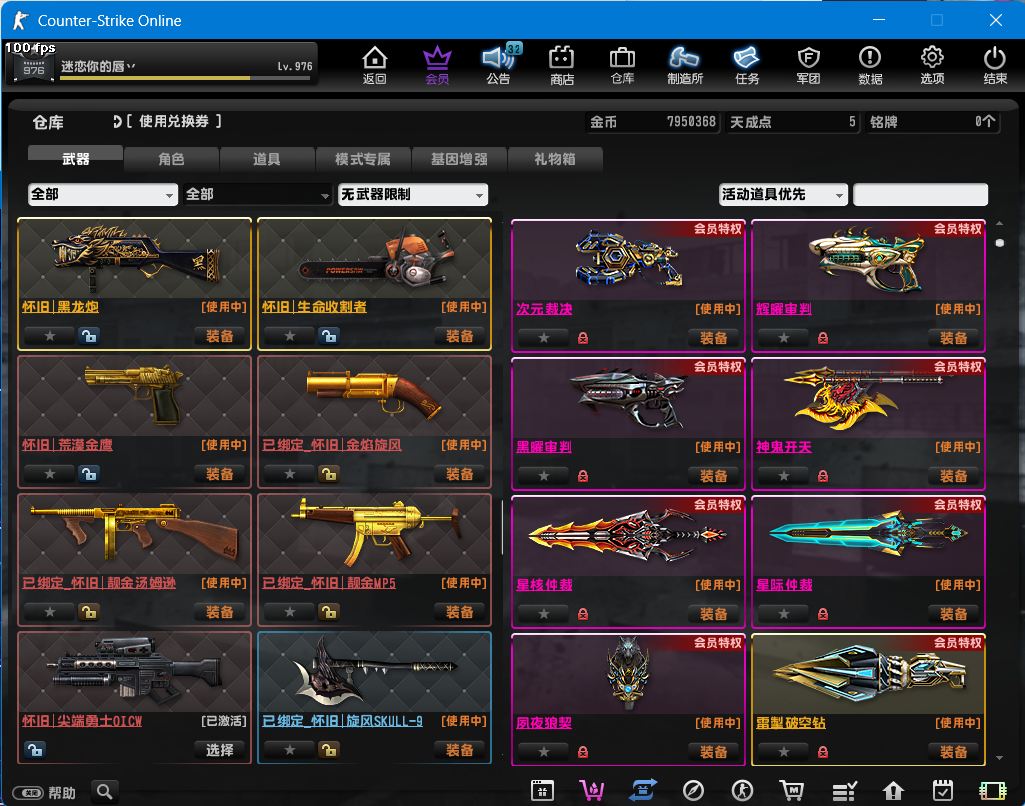Open the 选项 options gear
Viewport: 1025px width, 806px height.
coord(932,65)
